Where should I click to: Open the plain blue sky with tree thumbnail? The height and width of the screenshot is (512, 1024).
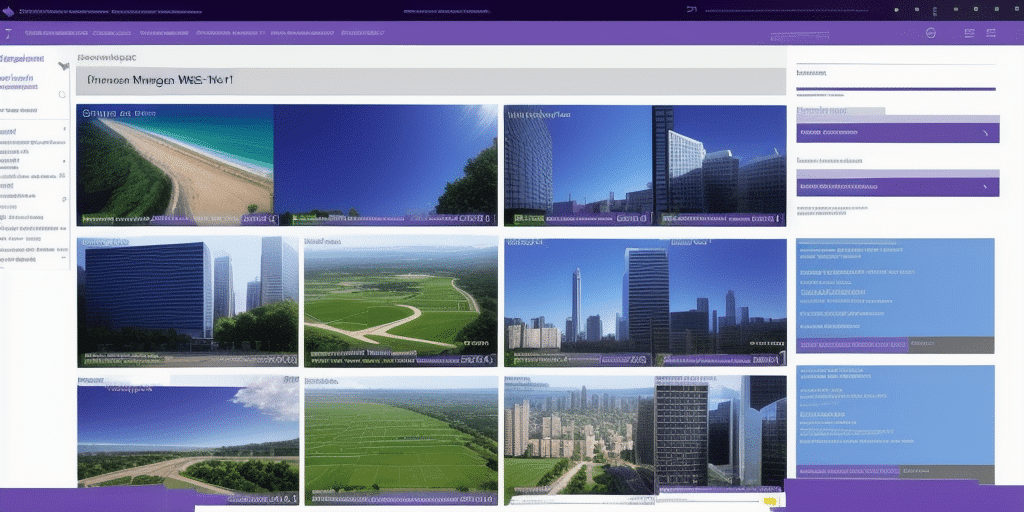coord(385,165)
